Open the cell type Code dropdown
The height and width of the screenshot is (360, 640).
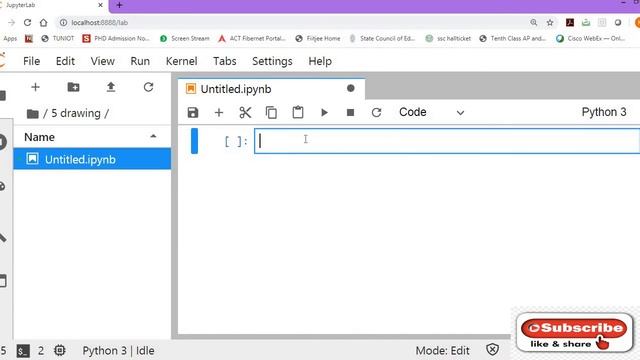(431, 112)
